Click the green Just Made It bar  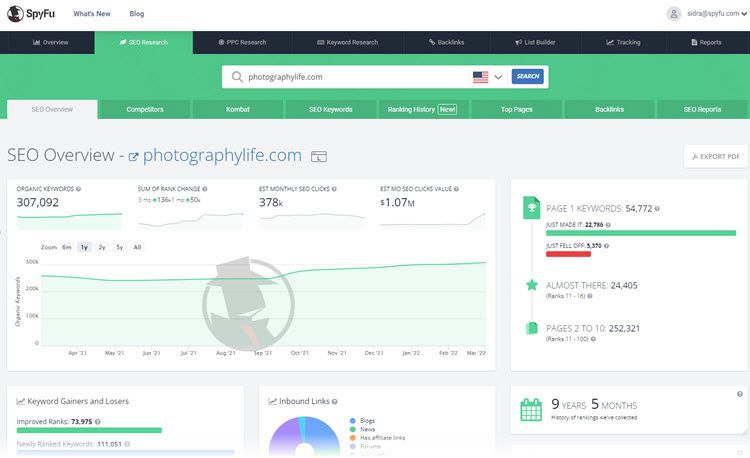(641, 233)
